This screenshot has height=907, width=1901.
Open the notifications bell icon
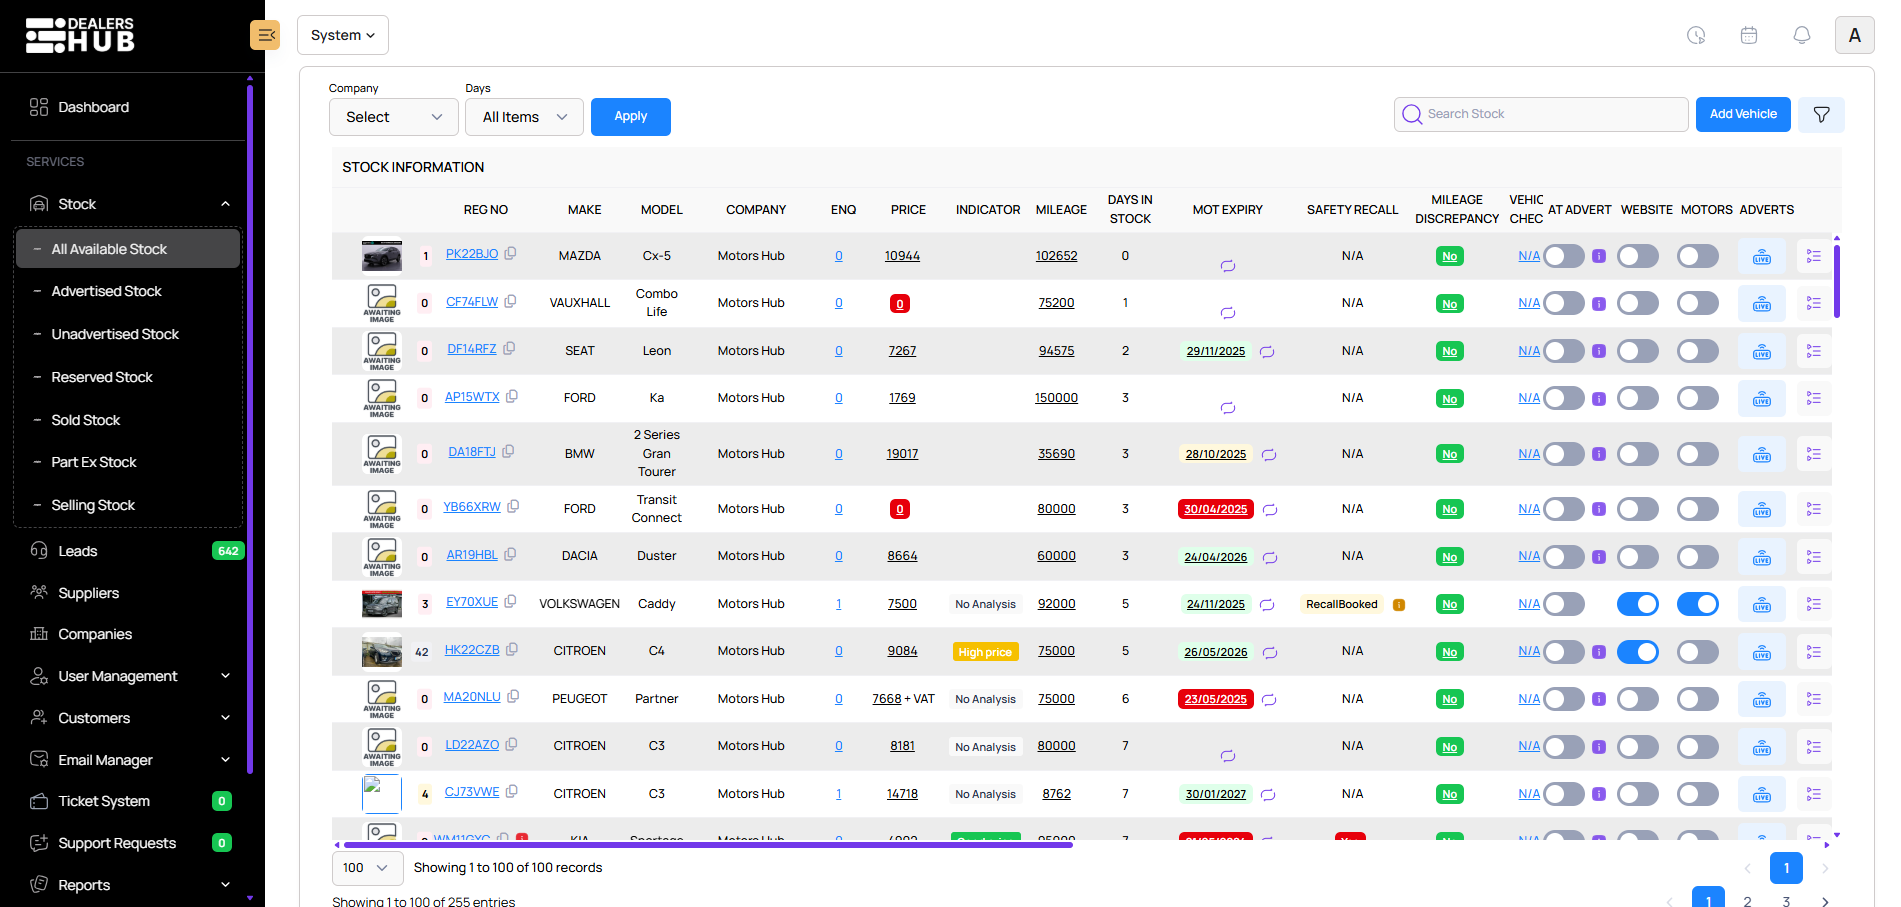tap(1801, 35)
